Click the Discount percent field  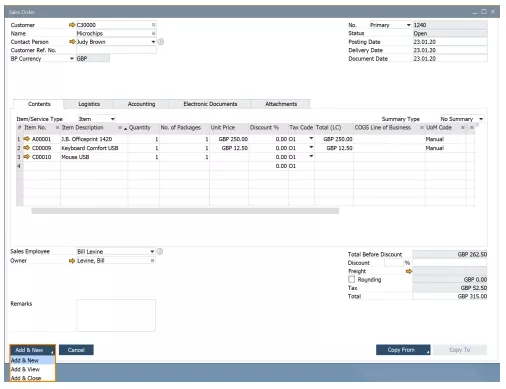point(393,263)
